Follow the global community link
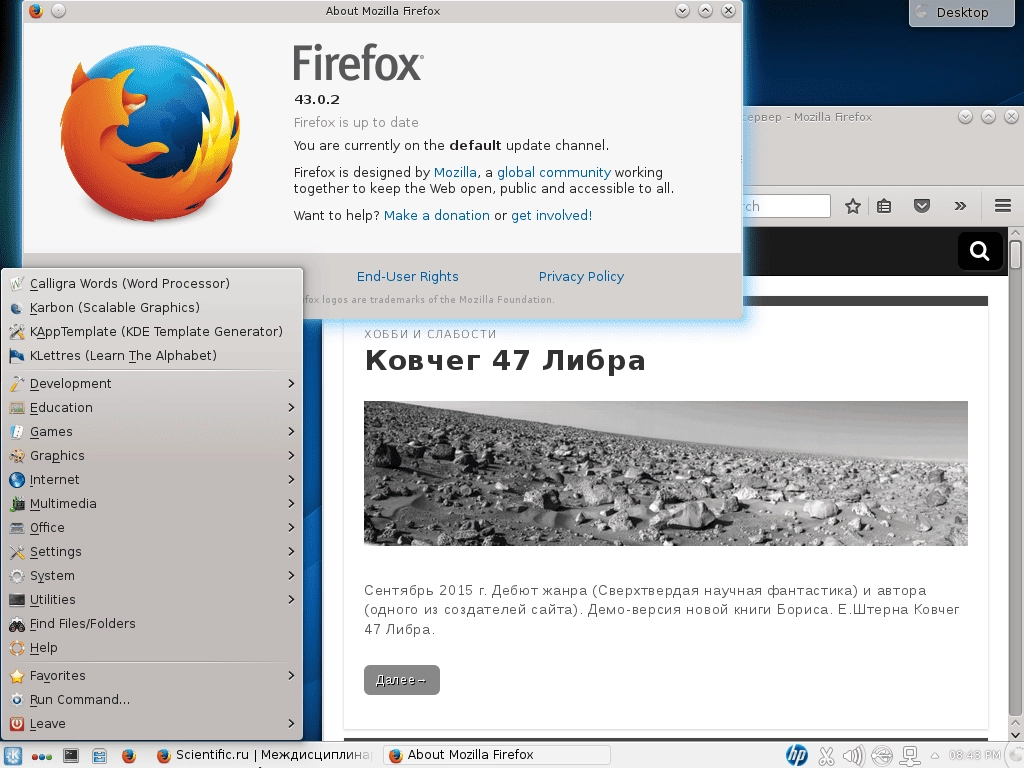This screenshot has width=1024, height=768. coord(554,172)
